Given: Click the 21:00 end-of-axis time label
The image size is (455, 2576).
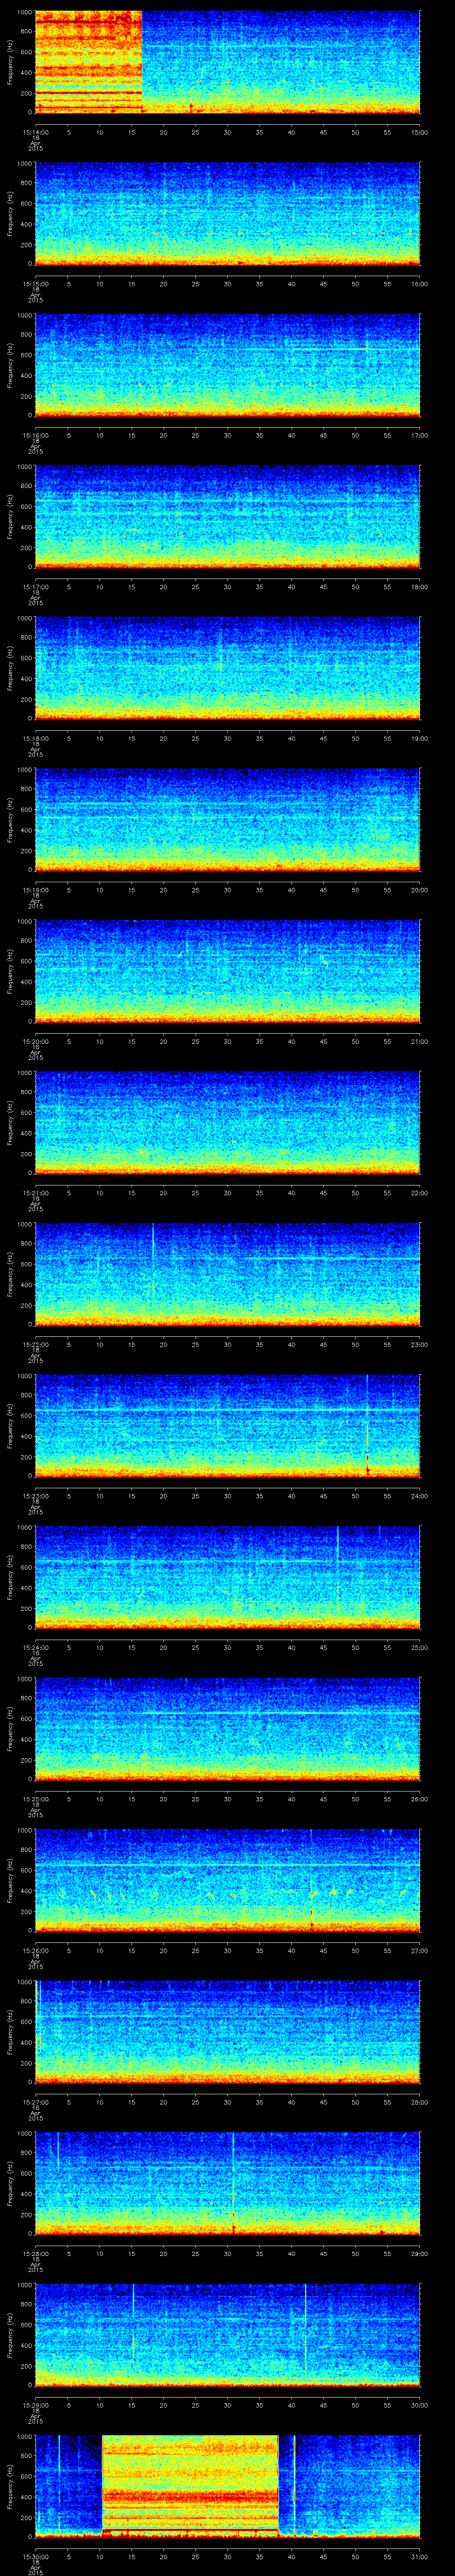Looking at the screenshot, I should (x=420, y=1041).
